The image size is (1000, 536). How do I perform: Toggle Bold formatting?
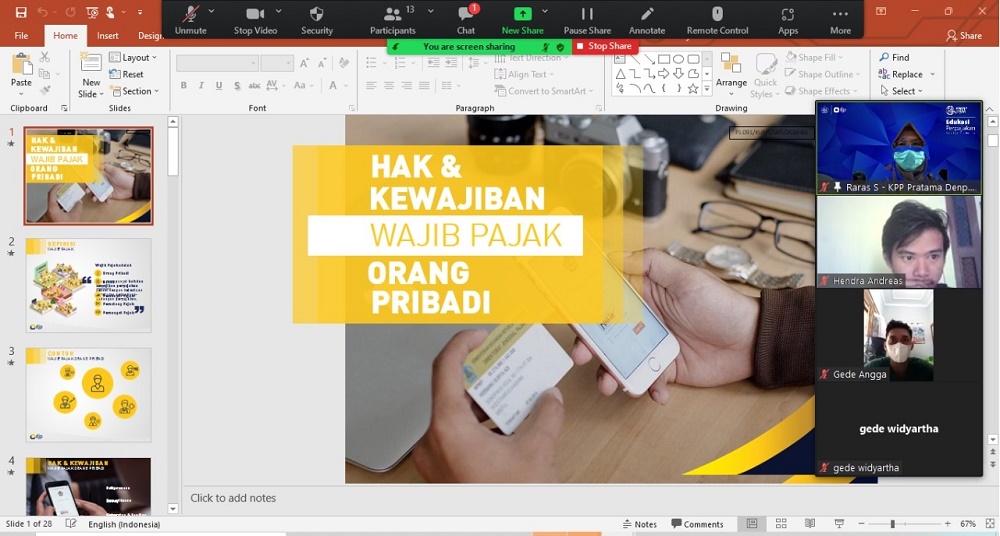[184, 86]
